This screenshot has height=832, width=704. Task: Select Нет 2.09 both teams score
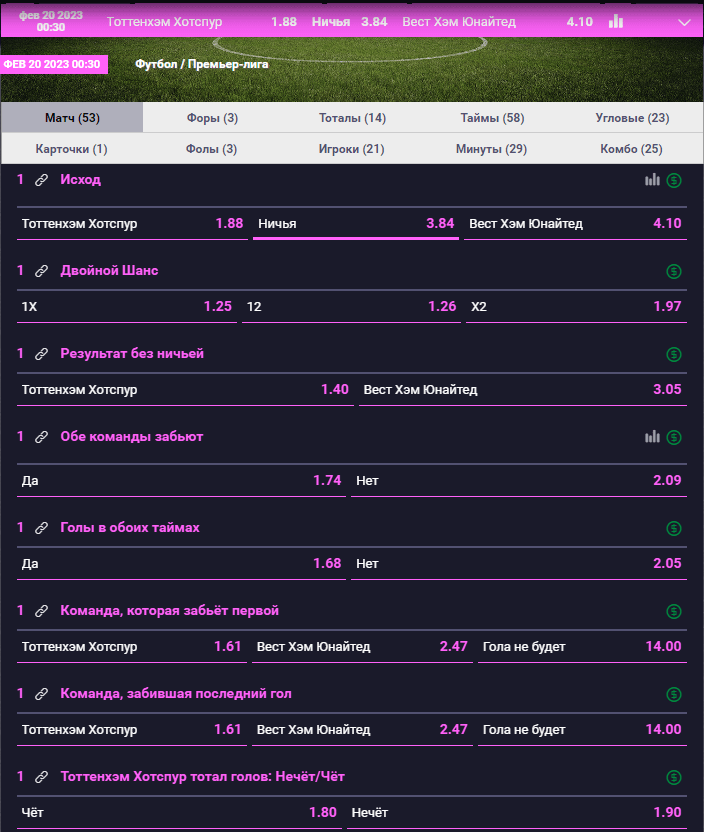coord(519,480)
